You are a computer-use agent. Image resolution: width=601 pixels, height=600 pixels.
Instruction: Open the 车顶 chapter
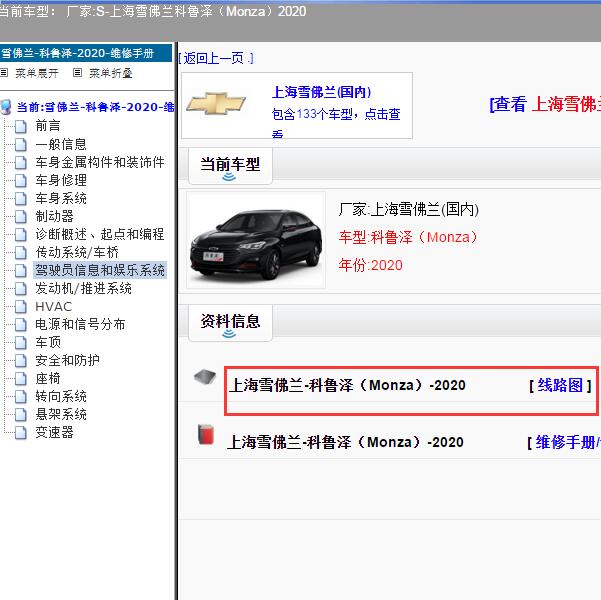[48, 342]
